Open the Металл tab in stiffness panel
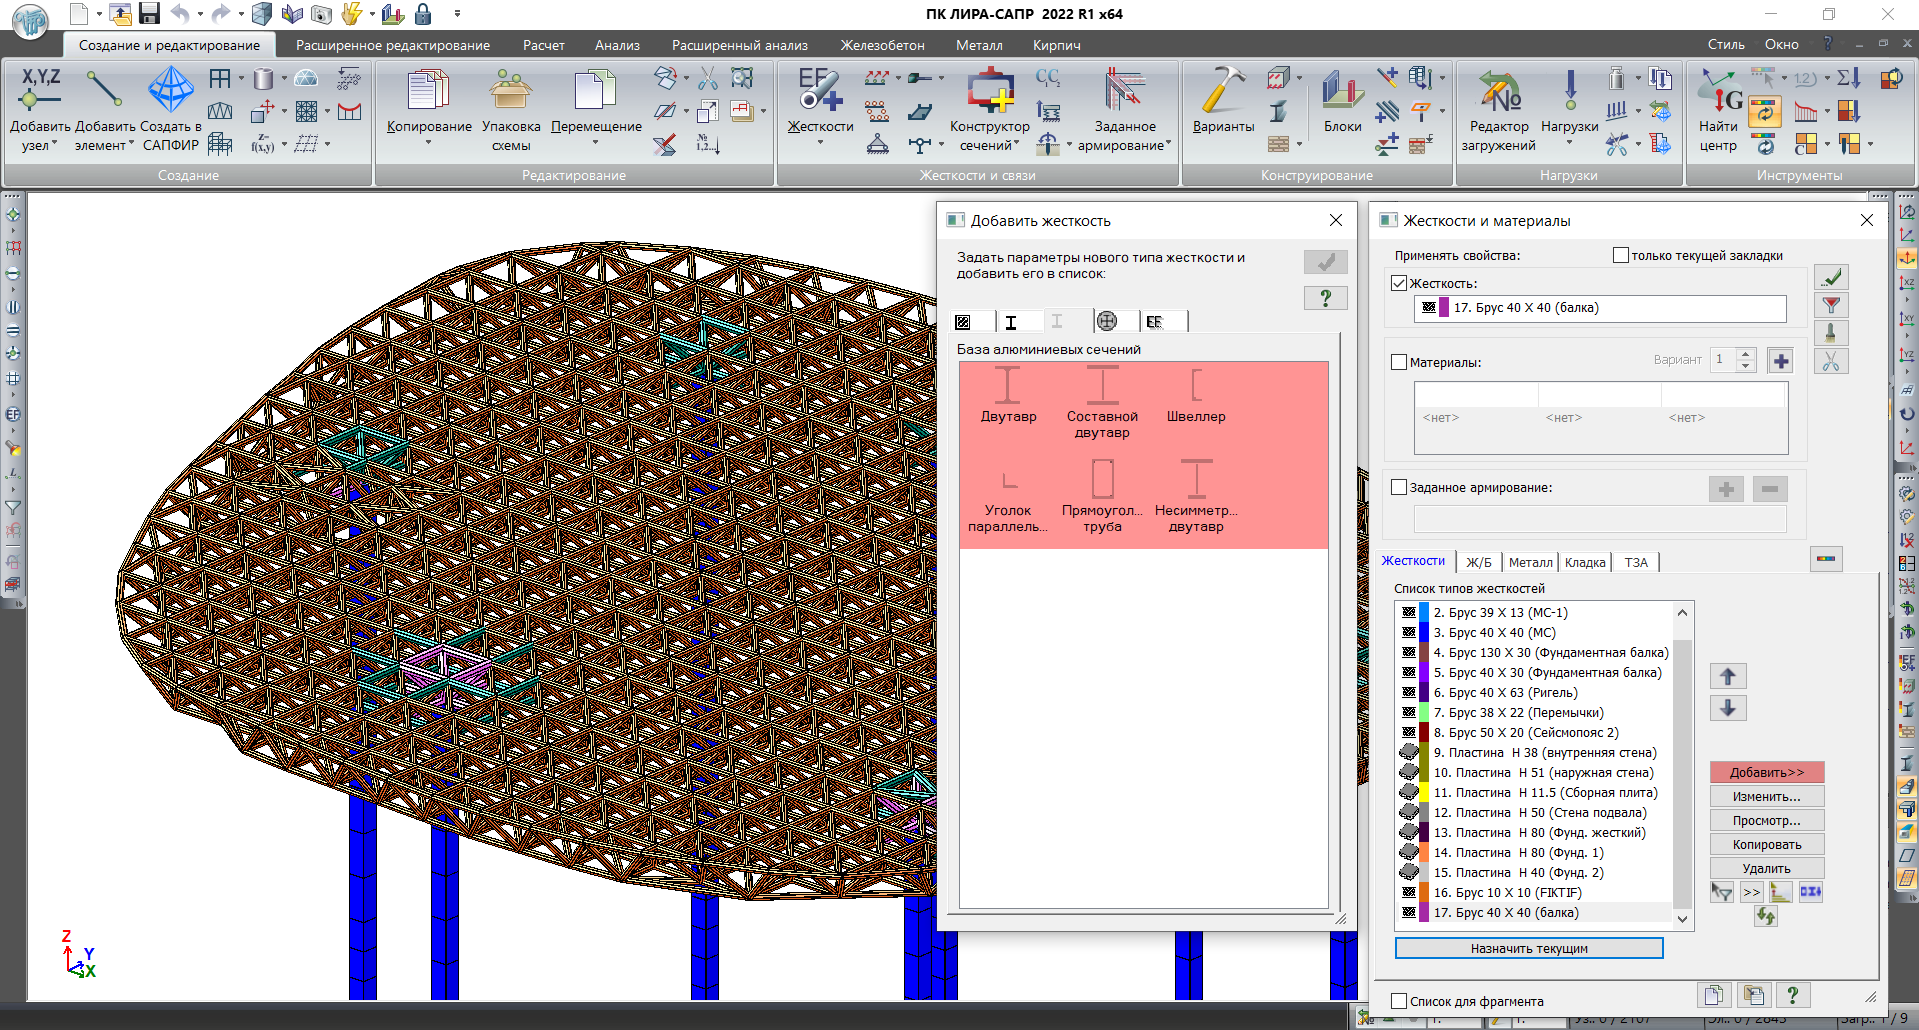The image size is (1919, 1030). (1530, 562)
